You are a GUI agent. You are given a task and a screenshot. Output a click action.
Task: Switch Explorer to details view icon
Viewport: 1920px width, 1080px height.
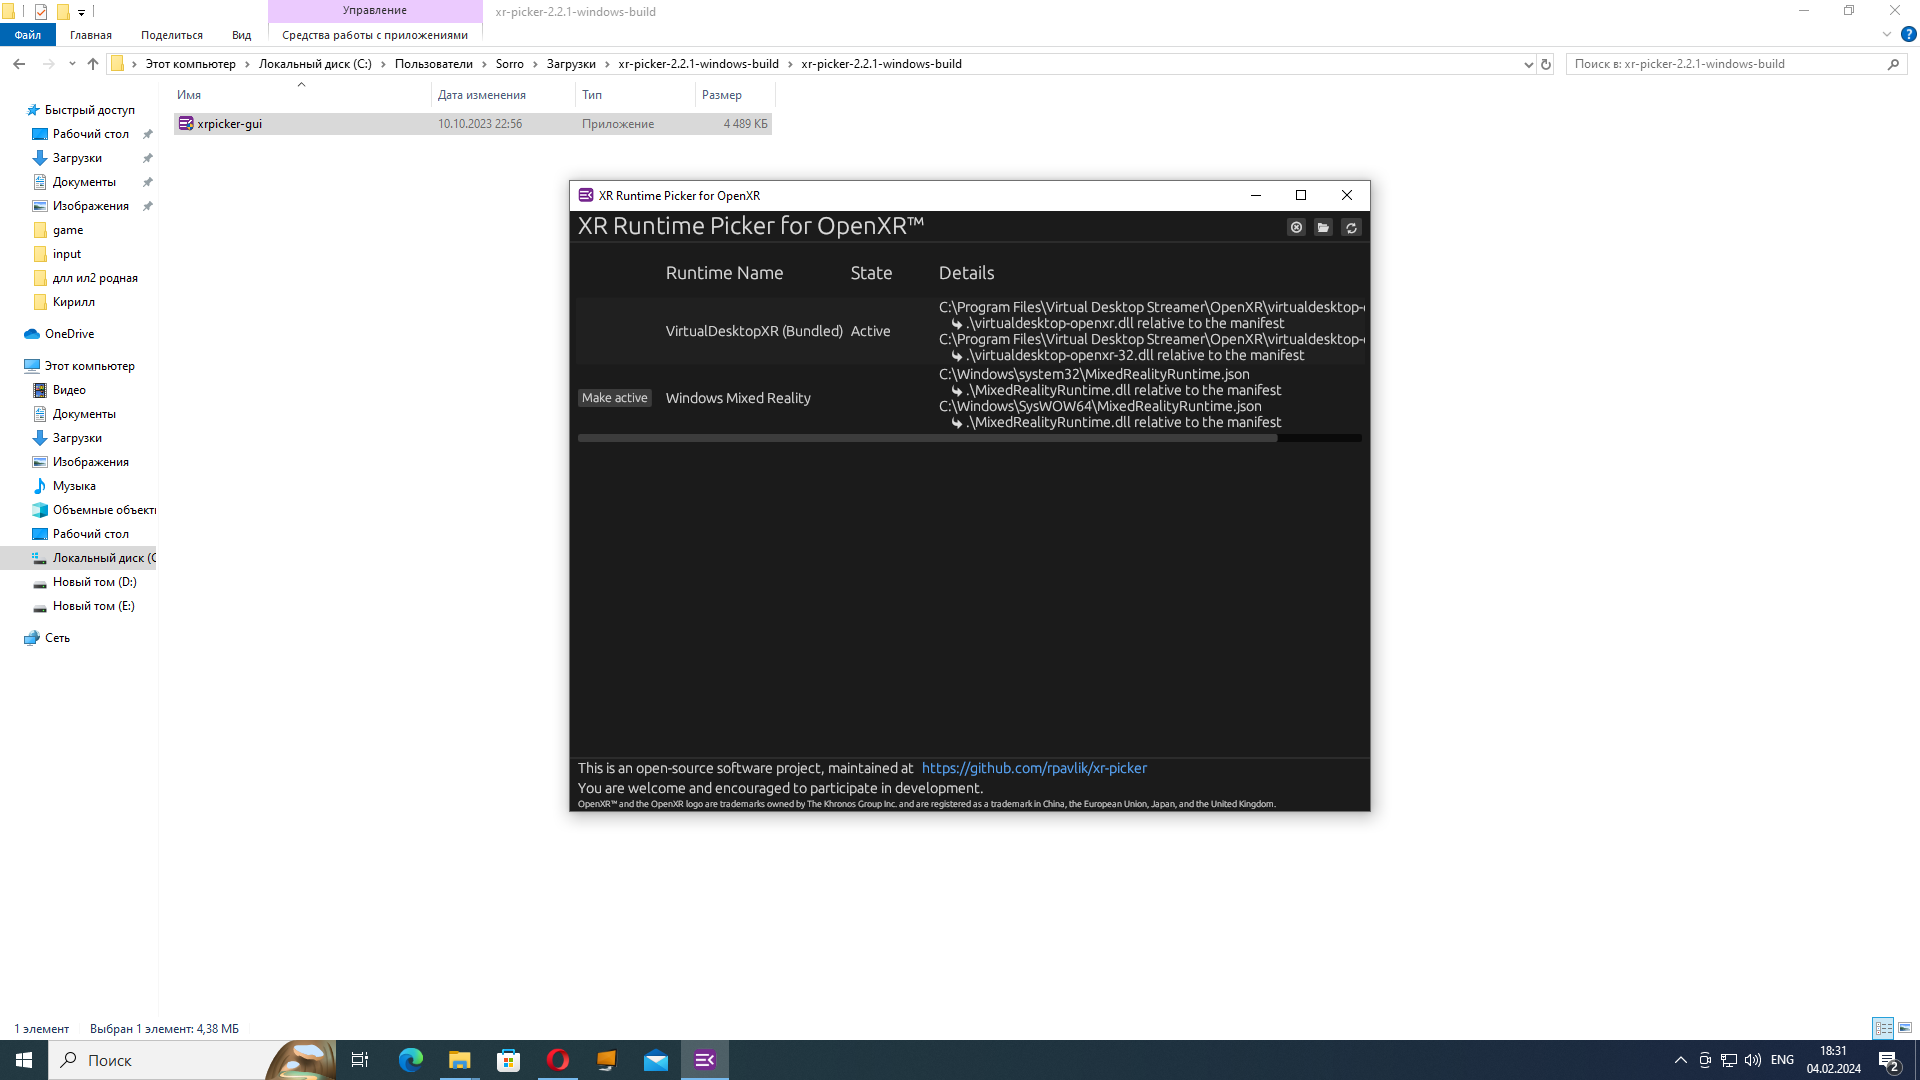click(x=1883, y=1028)
